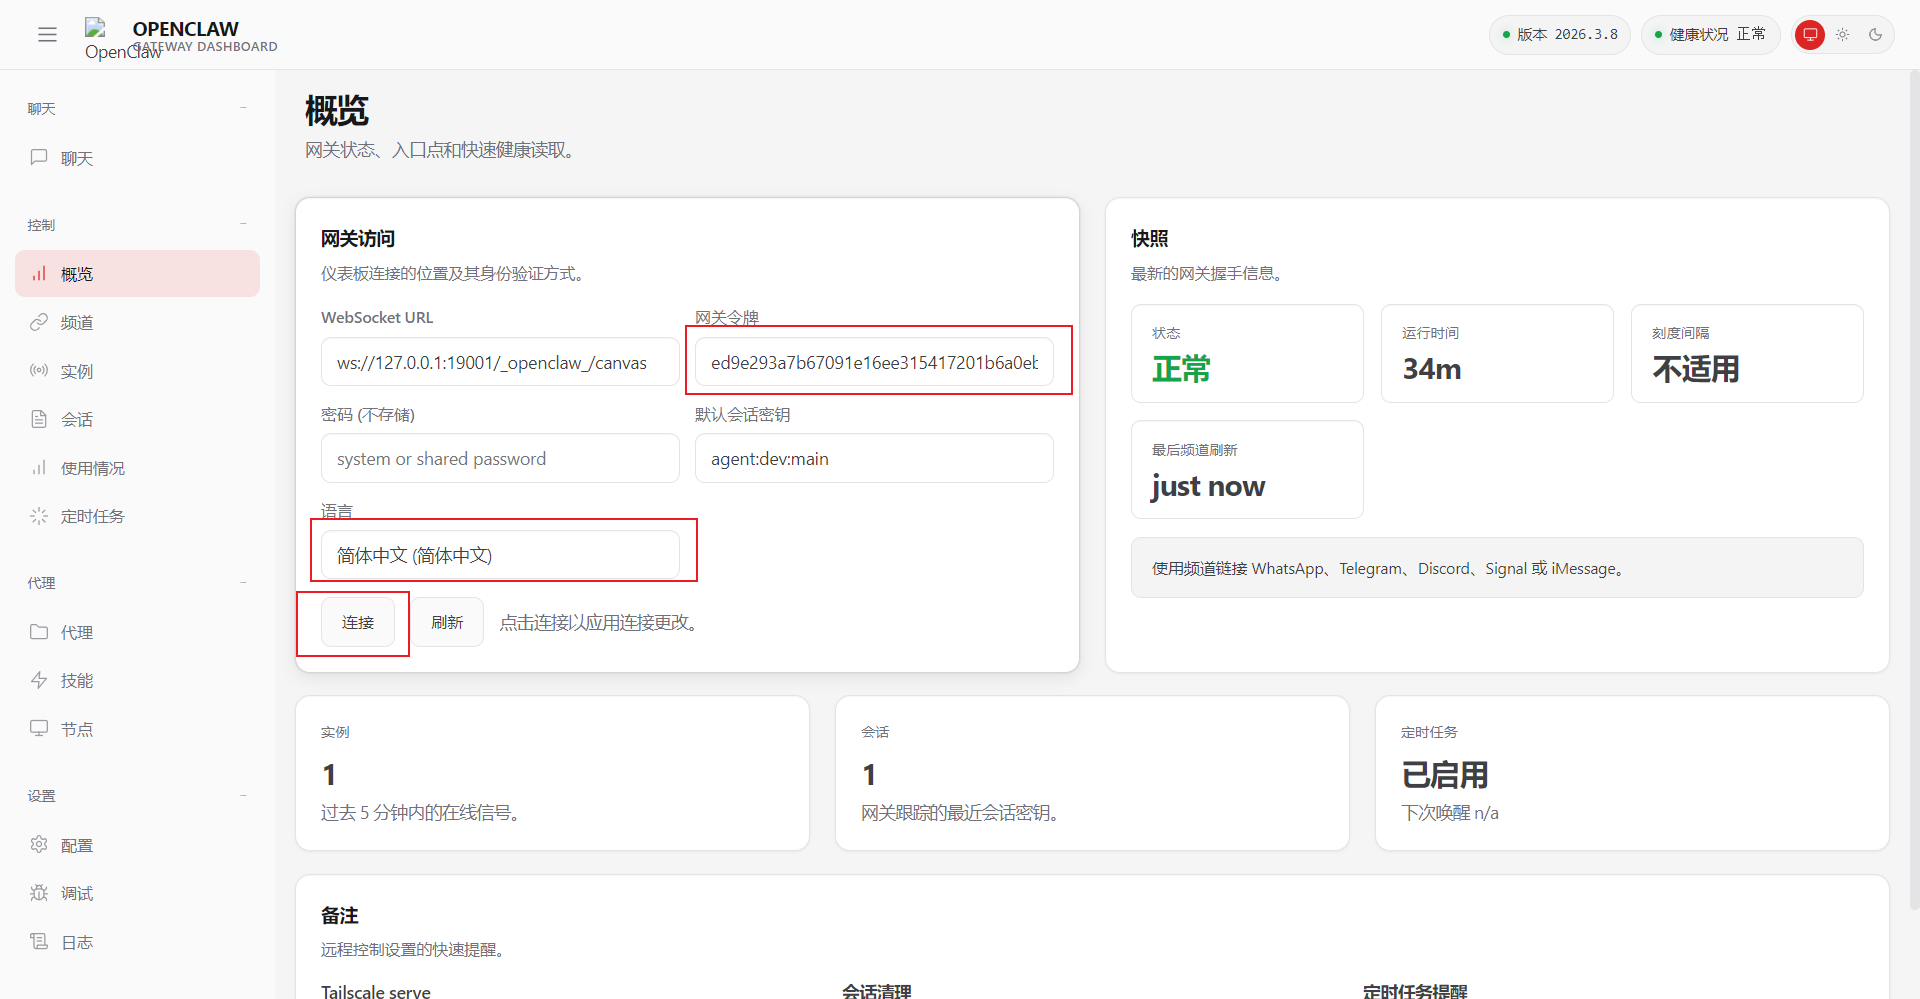Open the 会话 document icon

(39, 419)
